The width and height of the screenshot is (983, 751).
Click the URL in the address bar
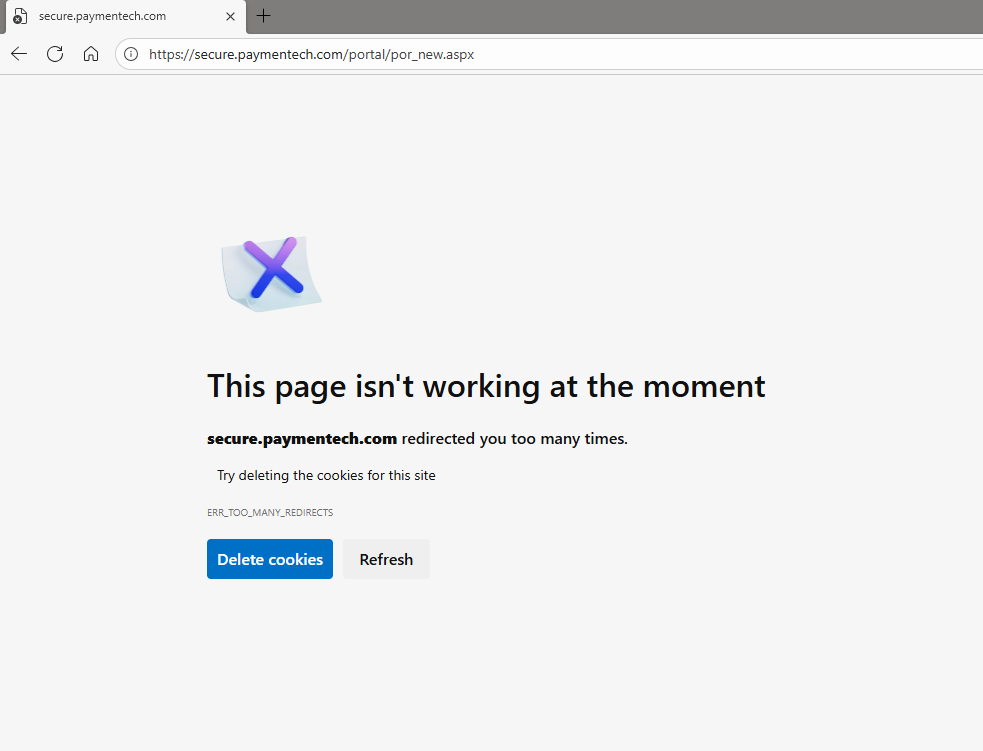(x=312, y=55)
